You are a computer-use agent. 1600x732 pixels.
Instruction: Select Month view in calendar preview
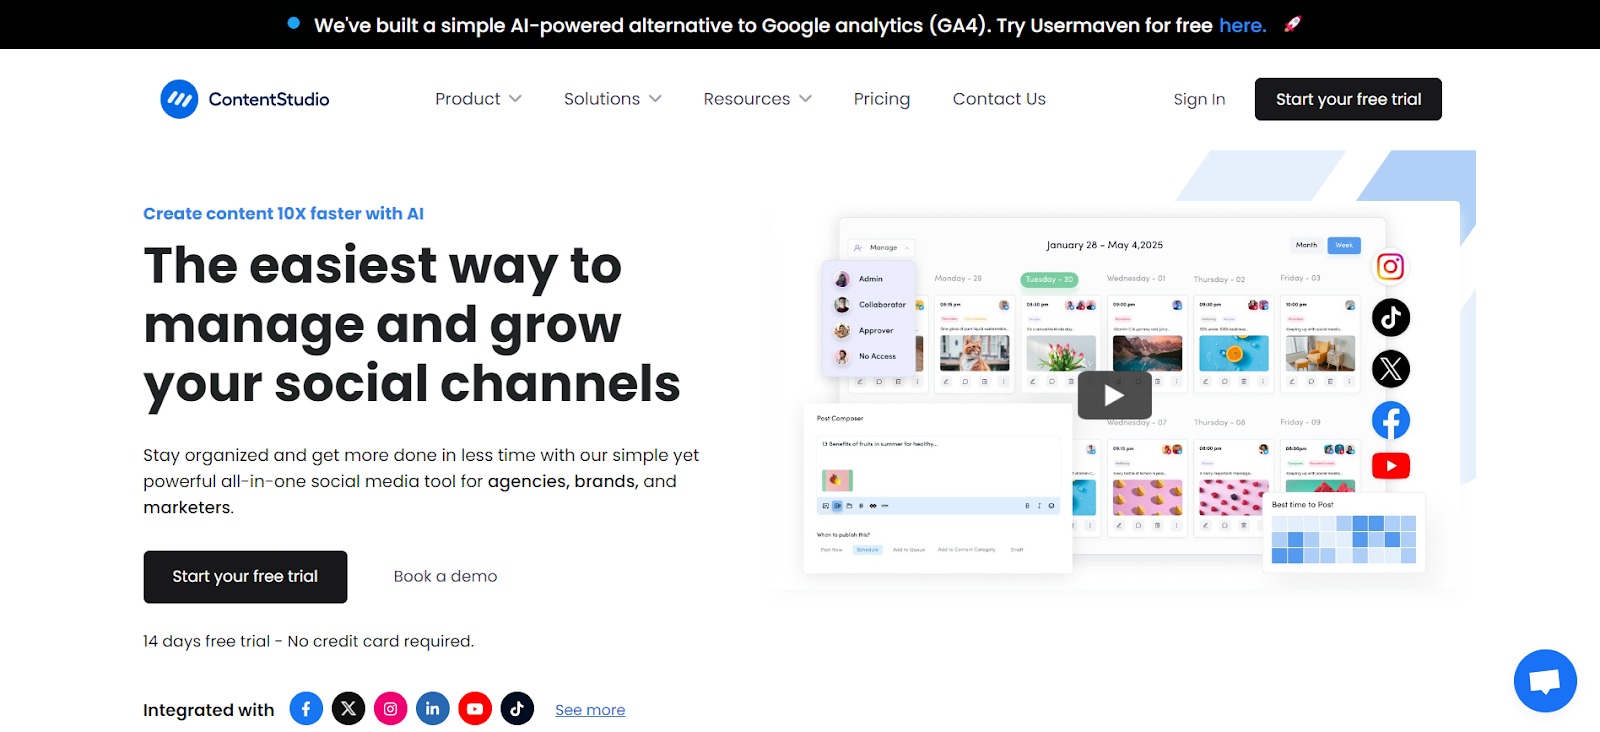(1307, 245)
